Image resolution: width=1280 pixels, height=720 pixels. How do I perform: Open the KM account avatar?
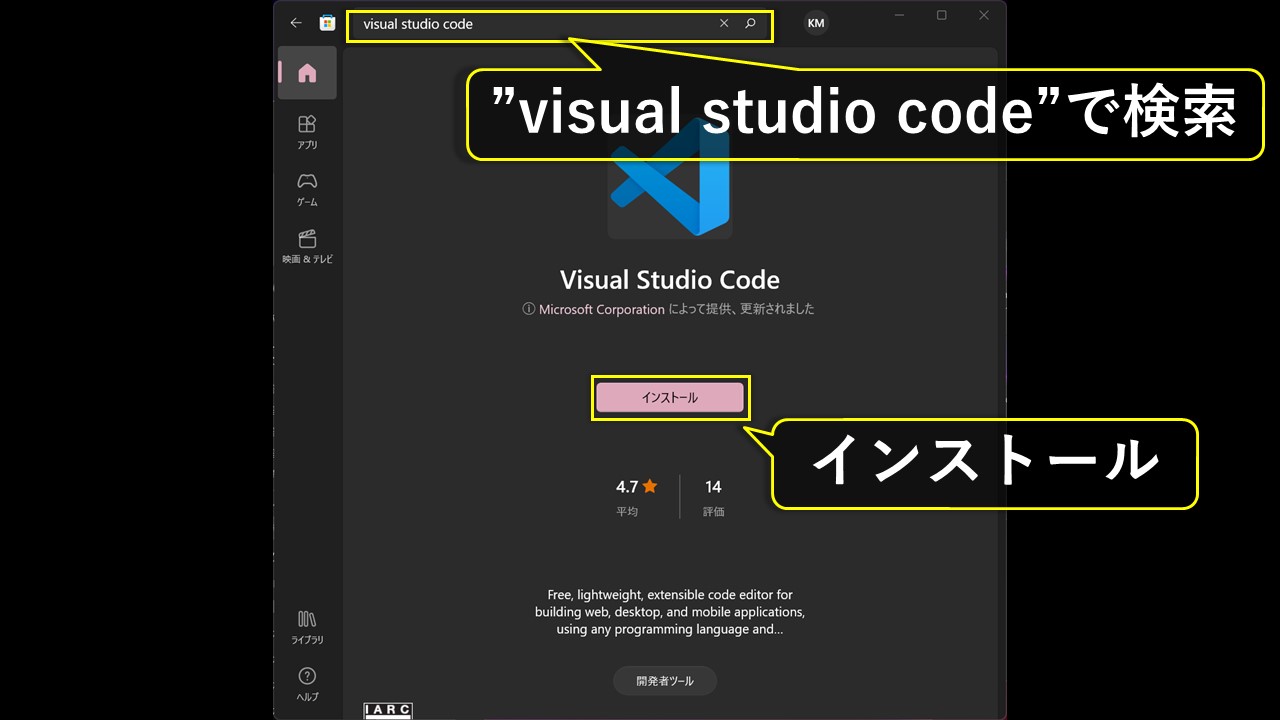point(816,23)
